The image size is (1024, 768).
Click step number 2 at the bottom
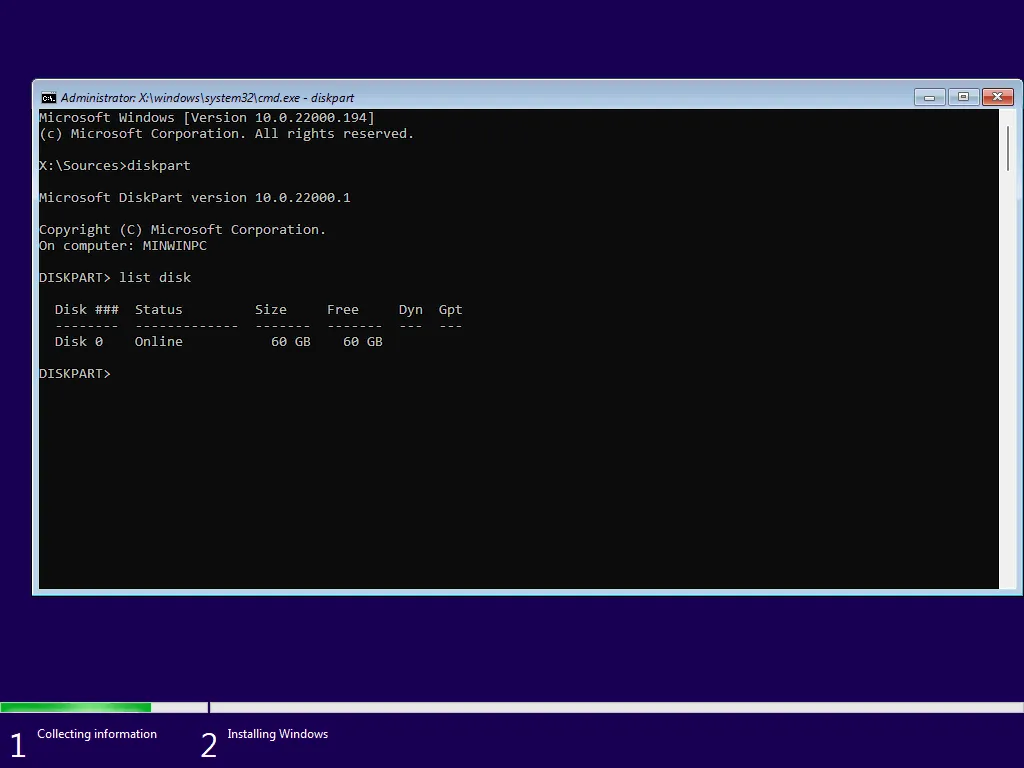click(x=209, y=744)
